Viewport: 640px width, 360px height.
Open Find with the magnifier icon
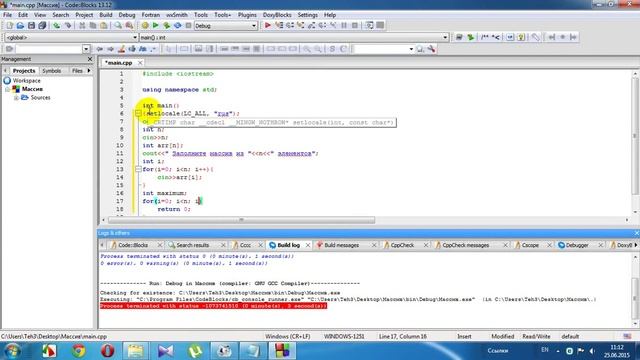[x=118, y=26]
